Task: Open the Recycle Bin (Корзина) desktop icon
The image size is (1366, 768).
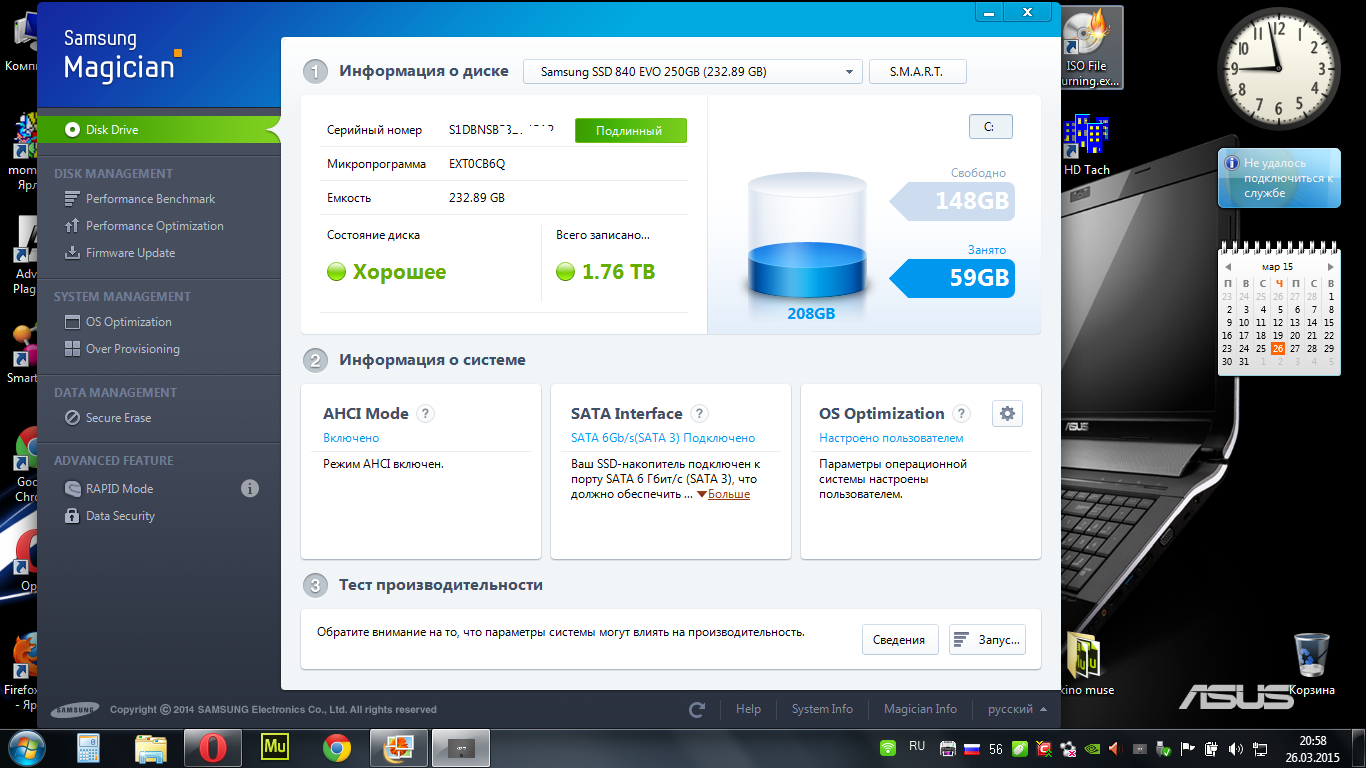Action: pos(1311,663)
